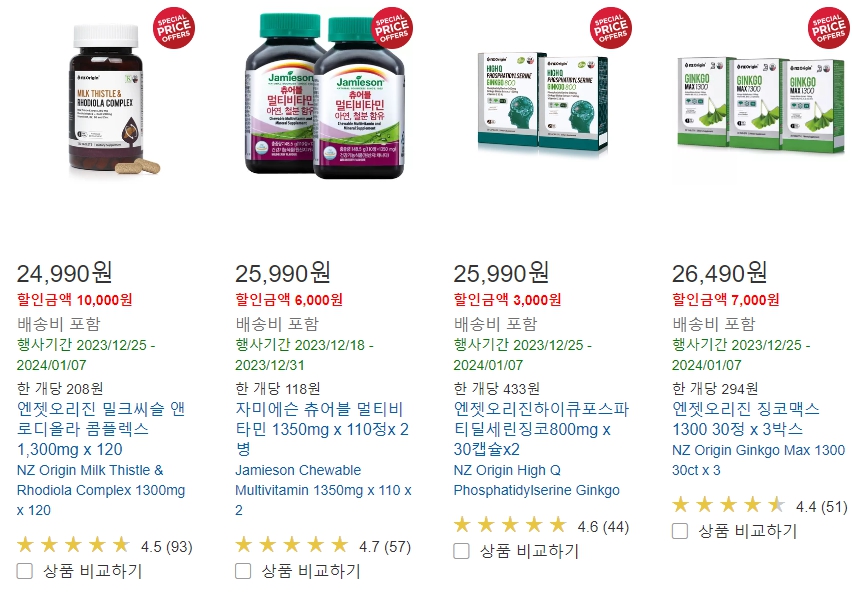Click Special Price Offers badge on Milk Thistle product
This screenshot has width=852, height=594.
[174, 28]
